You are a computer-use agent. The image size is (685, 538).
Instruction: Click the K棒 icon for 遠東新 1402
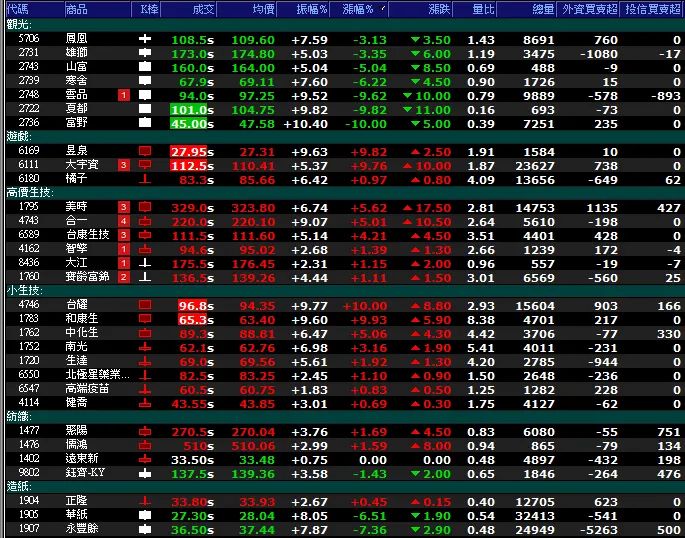click(145, 459)
